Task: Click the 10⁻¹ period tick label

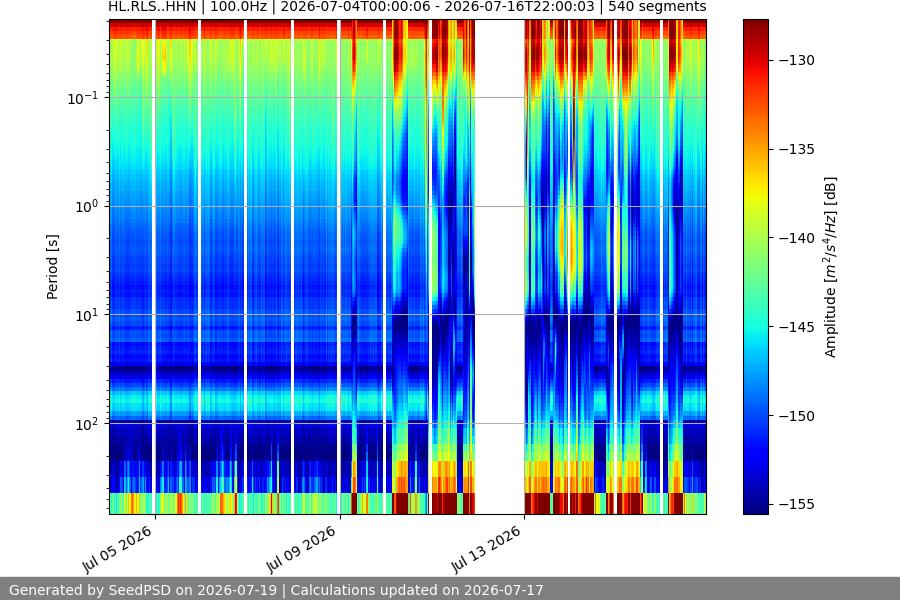Action: point(82,98)
